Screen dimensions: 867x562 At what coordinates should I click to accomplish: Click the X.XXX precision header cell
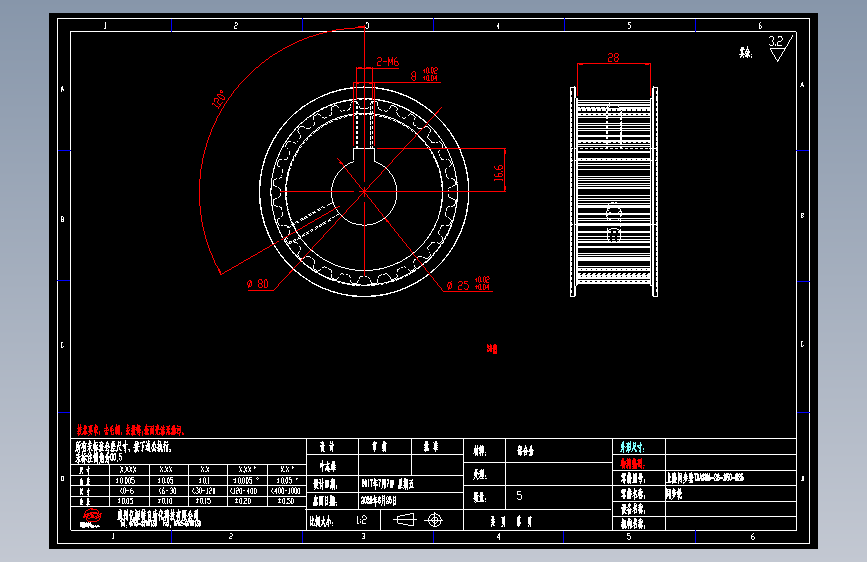tap(128, 470)
